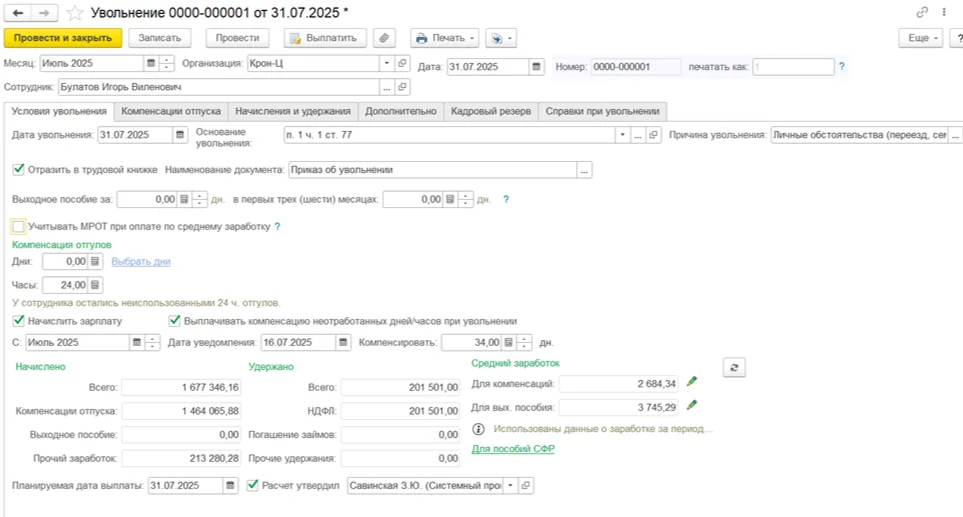Enable Учитывать МРОТ при оплате checkbox

(18, 227)
